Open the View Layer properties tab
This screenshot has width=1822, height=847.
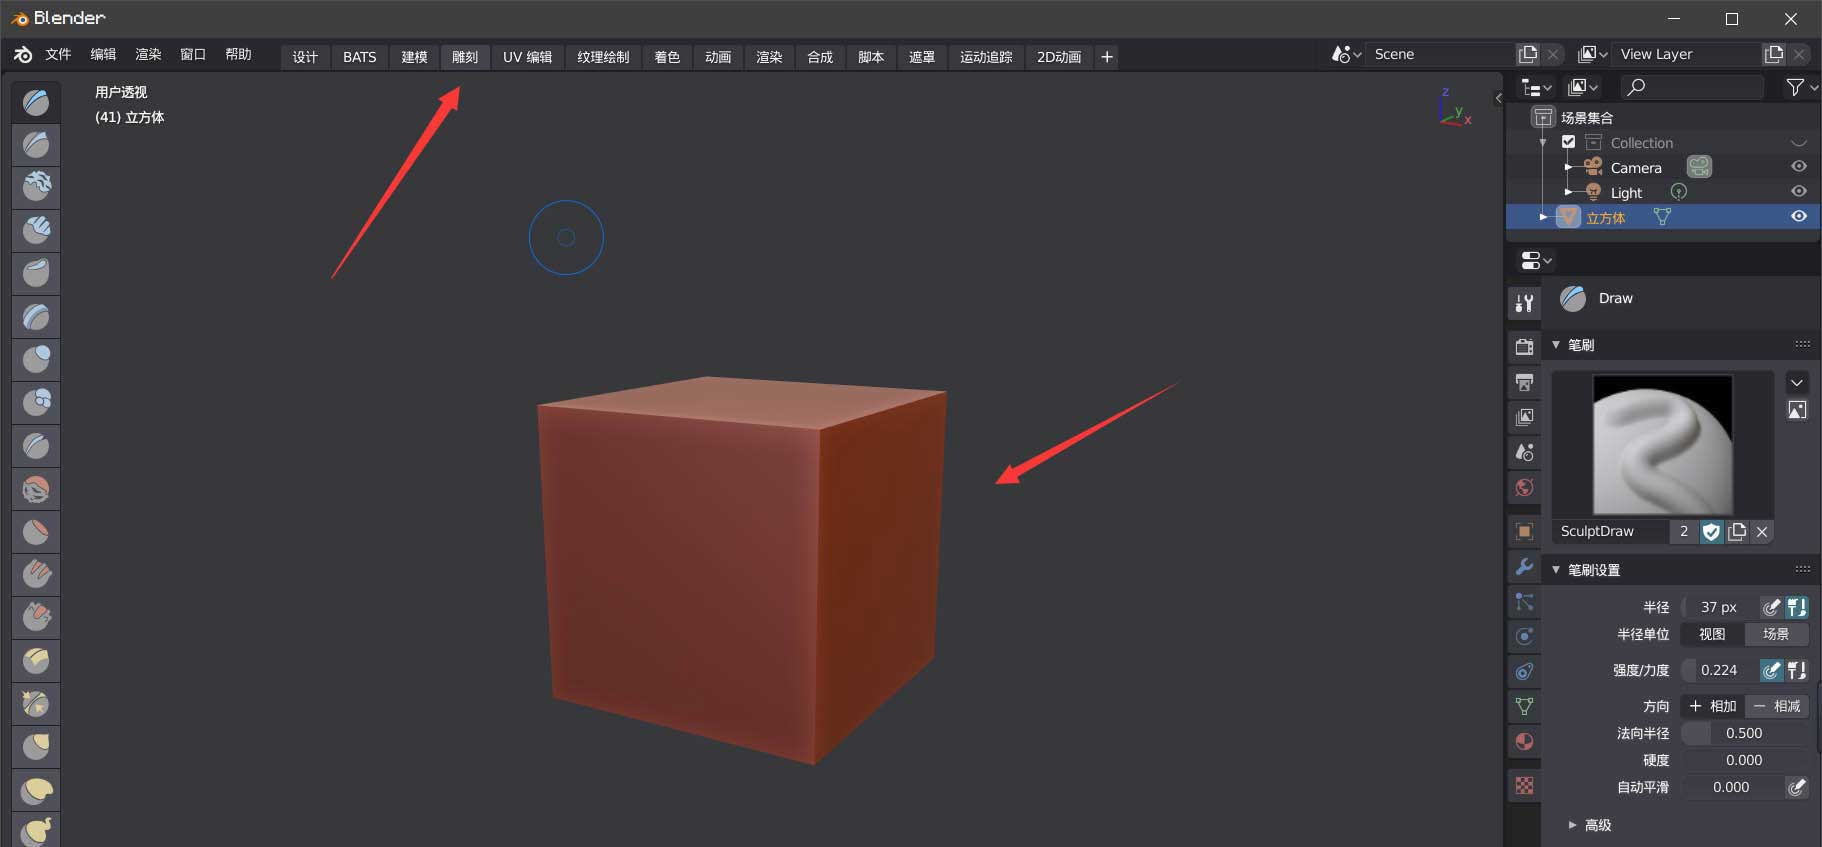[1524, 417]
